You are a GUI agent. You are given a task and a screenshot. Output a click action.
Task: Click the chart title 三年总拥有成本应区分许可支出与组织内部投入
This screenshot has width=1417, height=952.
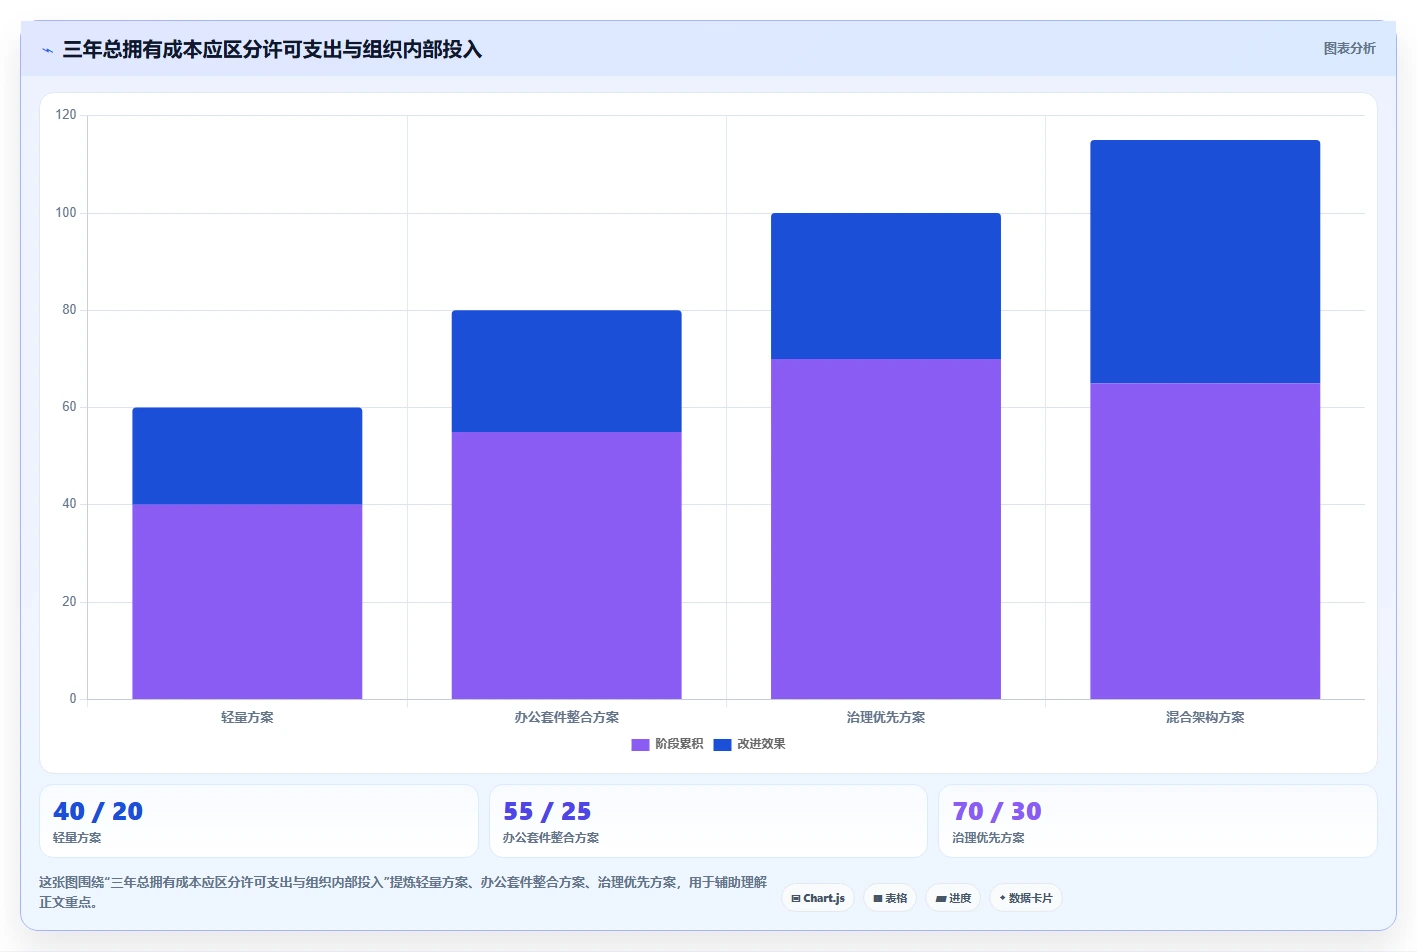272,50
